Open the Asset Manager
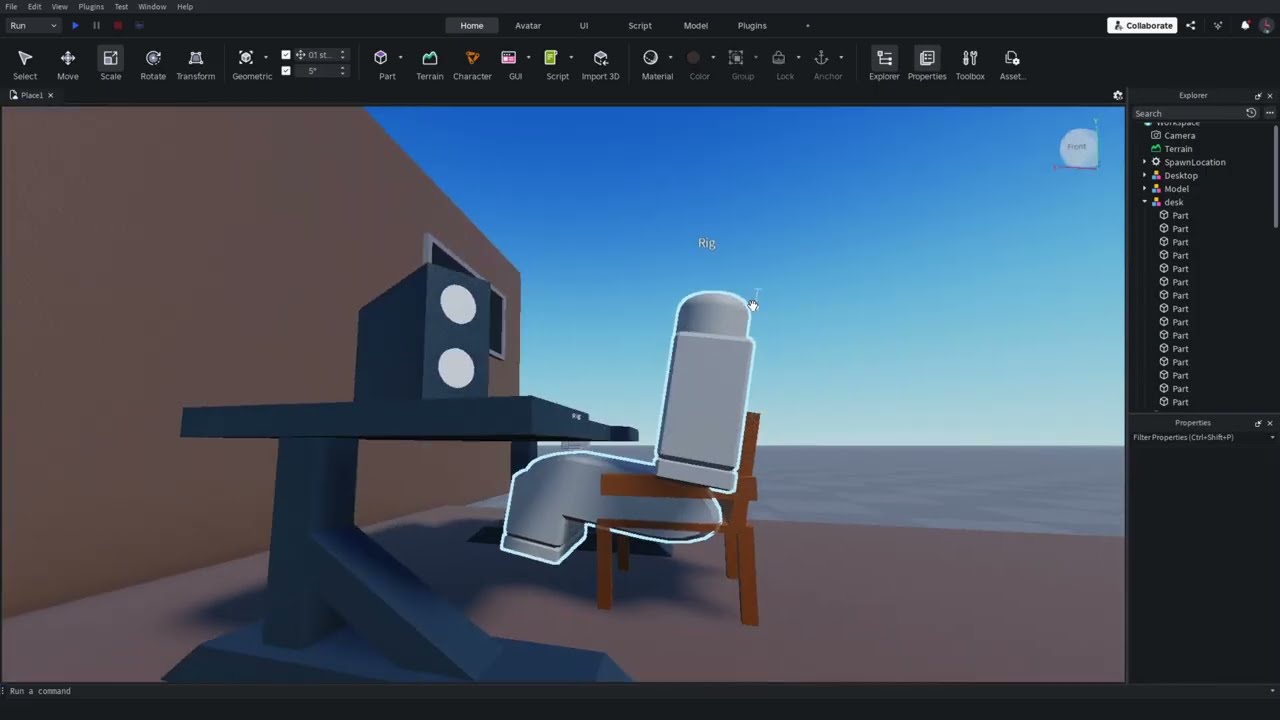Image resolution: width=1280 pixels, height=720 pixels. tap(1012, 65)
